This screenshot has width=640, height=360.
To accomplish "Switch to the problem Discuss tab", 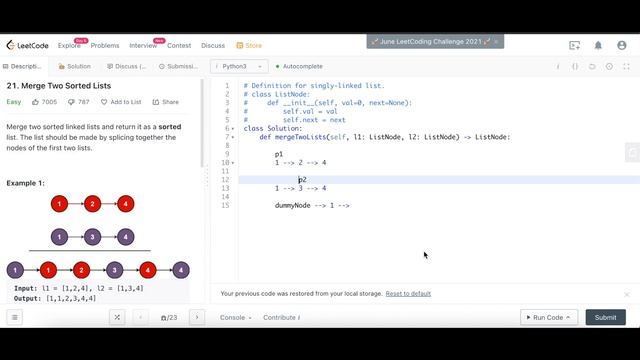I will (126, 66).
